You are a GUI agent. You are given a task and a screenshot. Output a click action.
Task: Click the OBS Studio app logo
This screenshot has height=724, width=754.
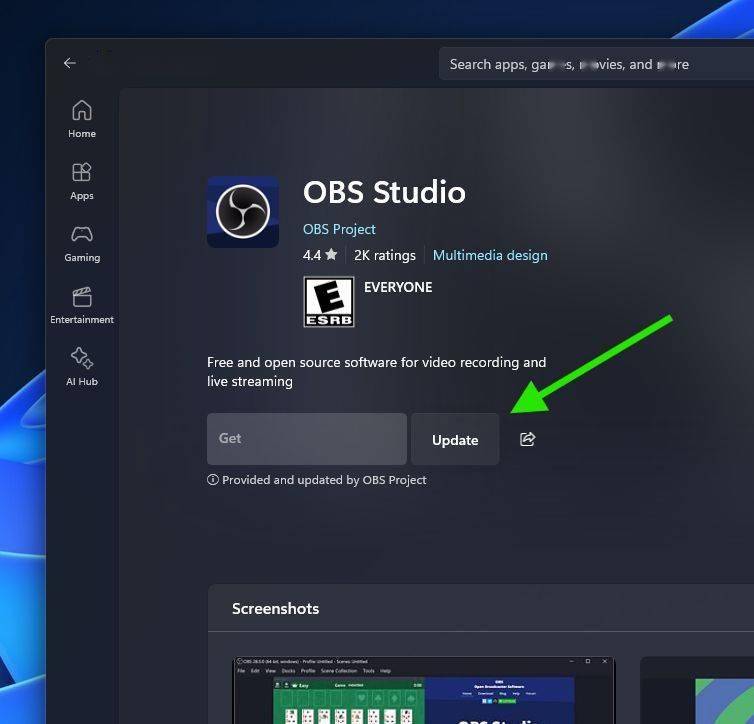point(243,212)
